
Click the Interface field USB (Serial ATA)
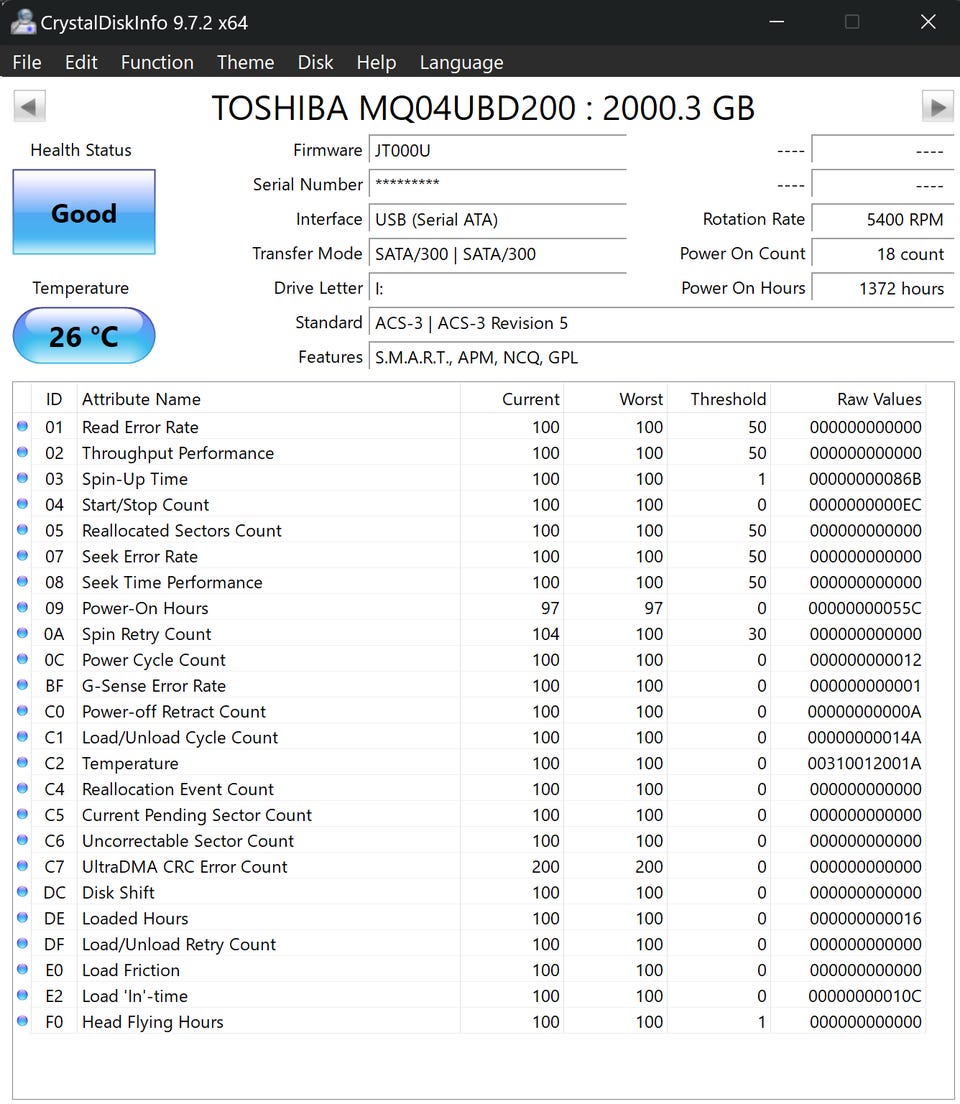click(497, 219)
